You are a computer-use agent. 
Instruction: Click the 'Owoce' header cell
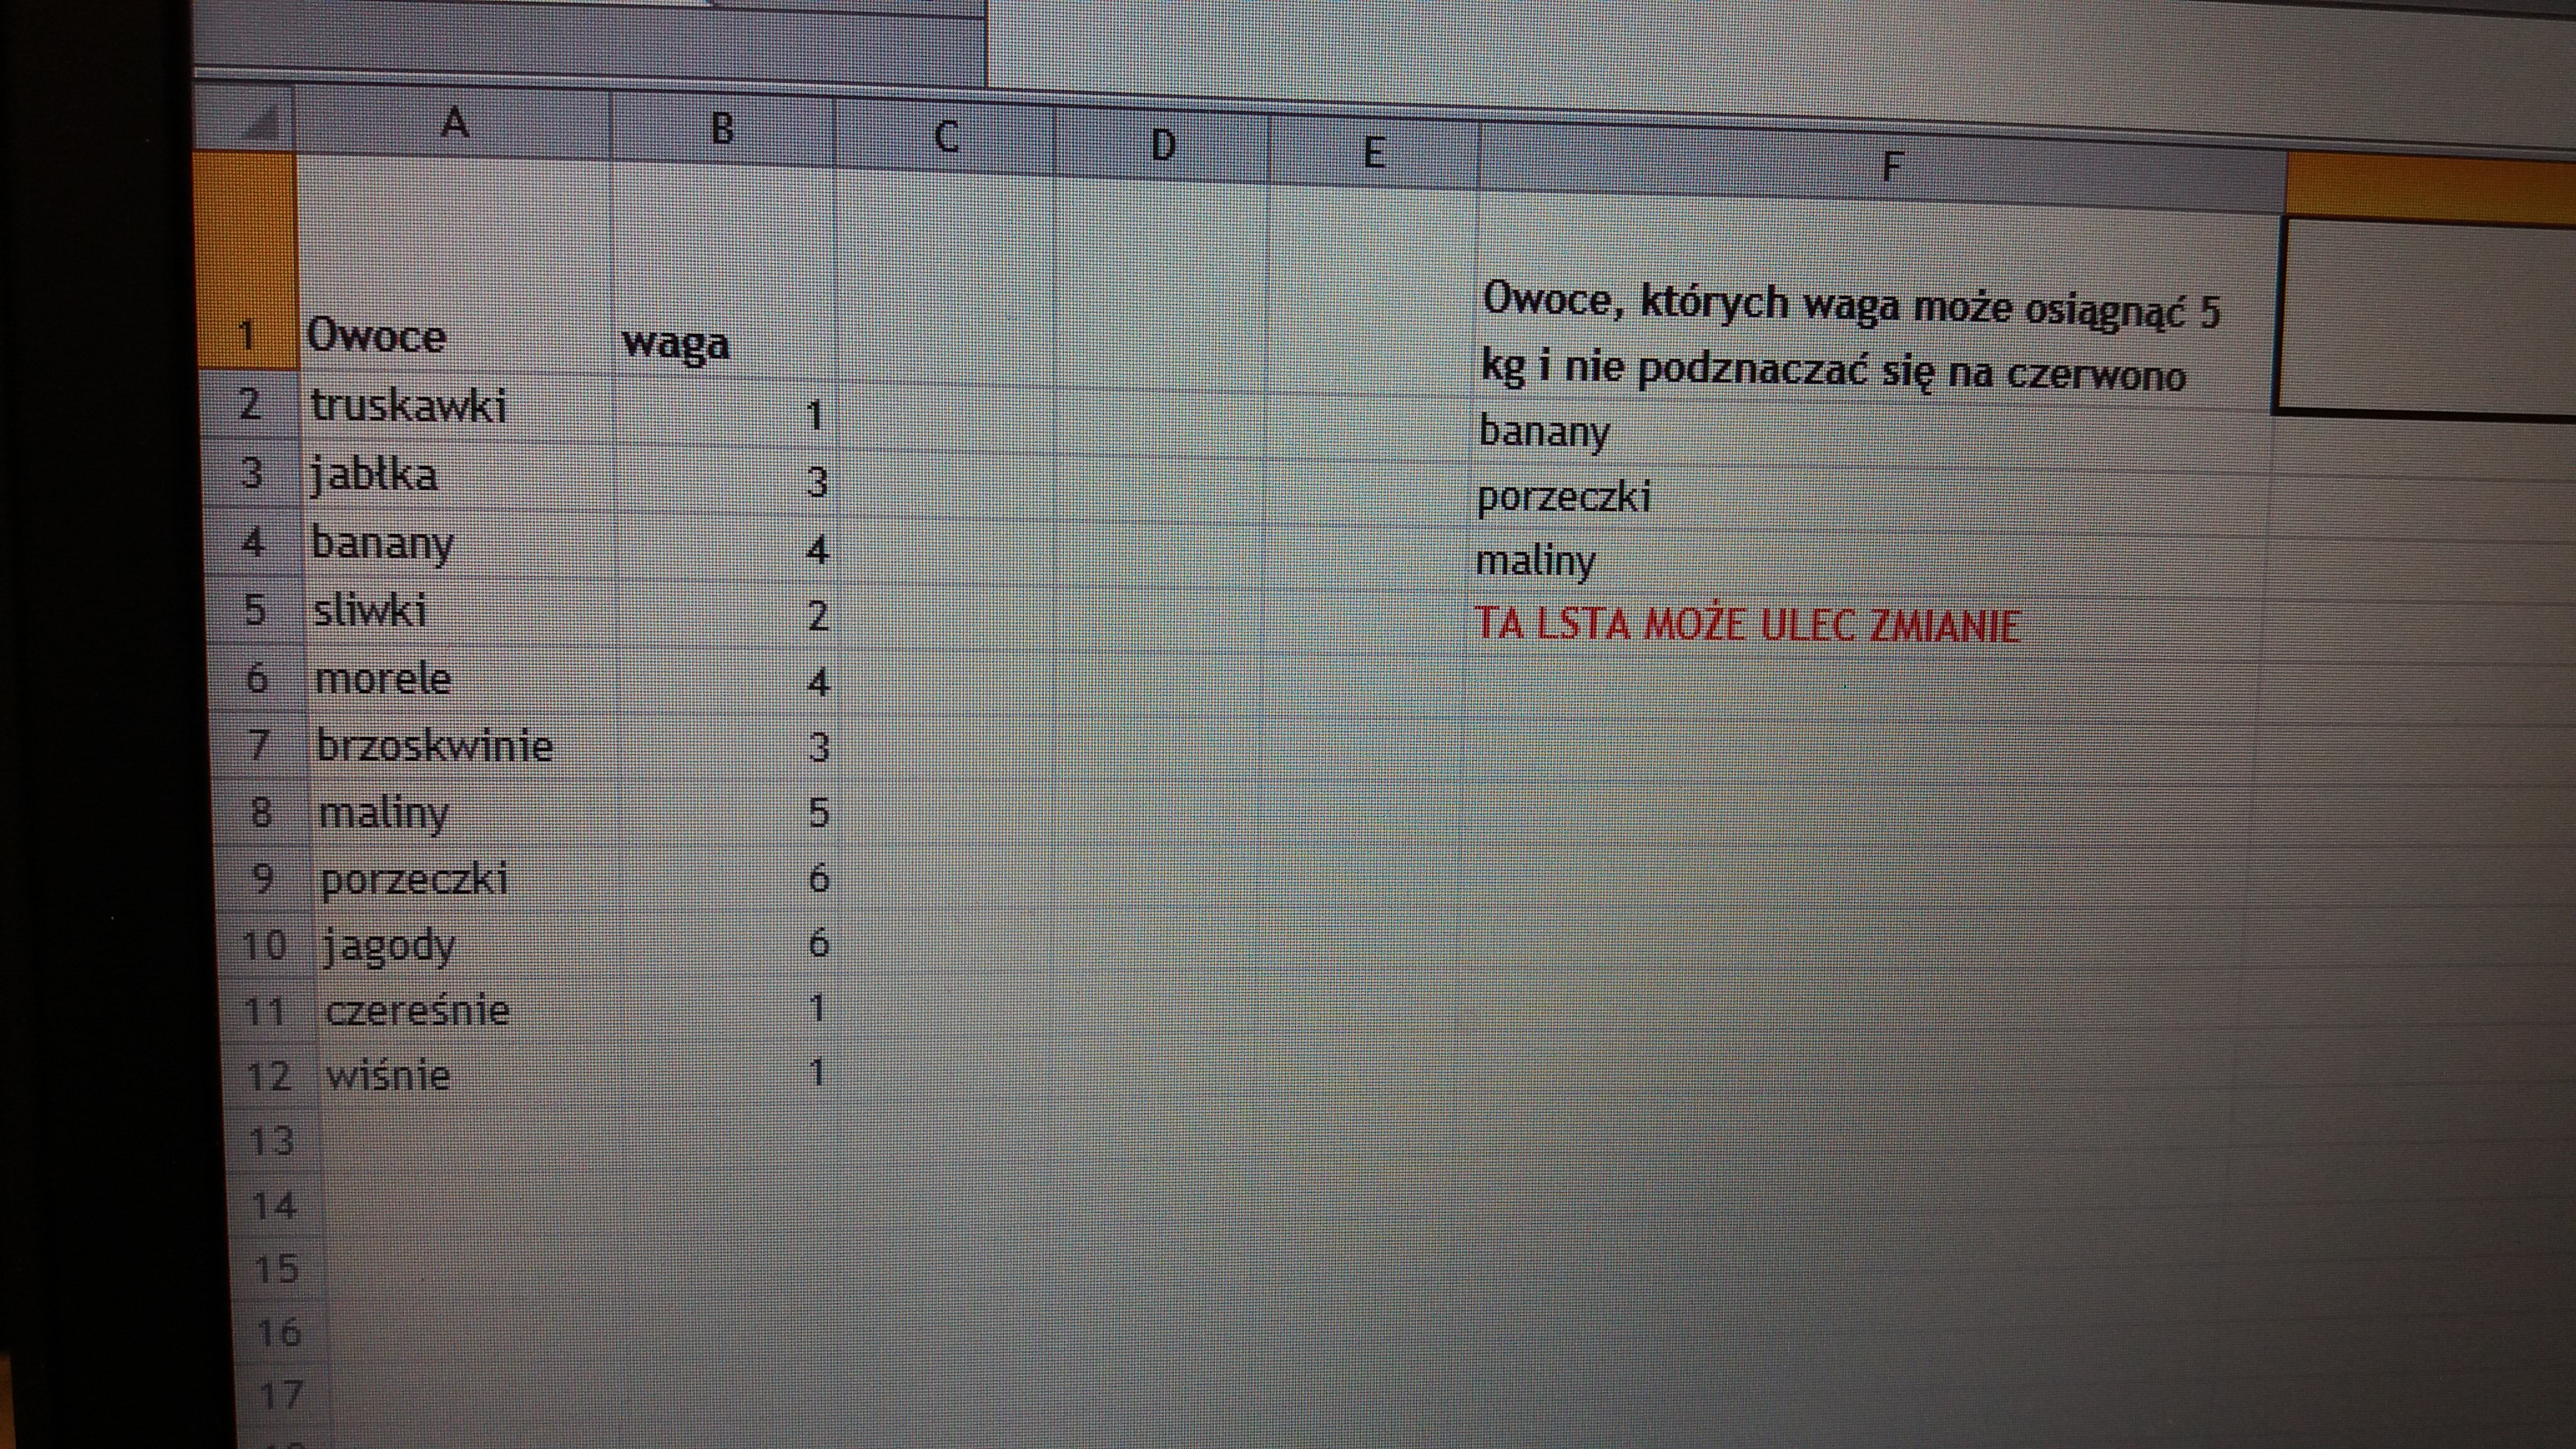coord(455,265)
